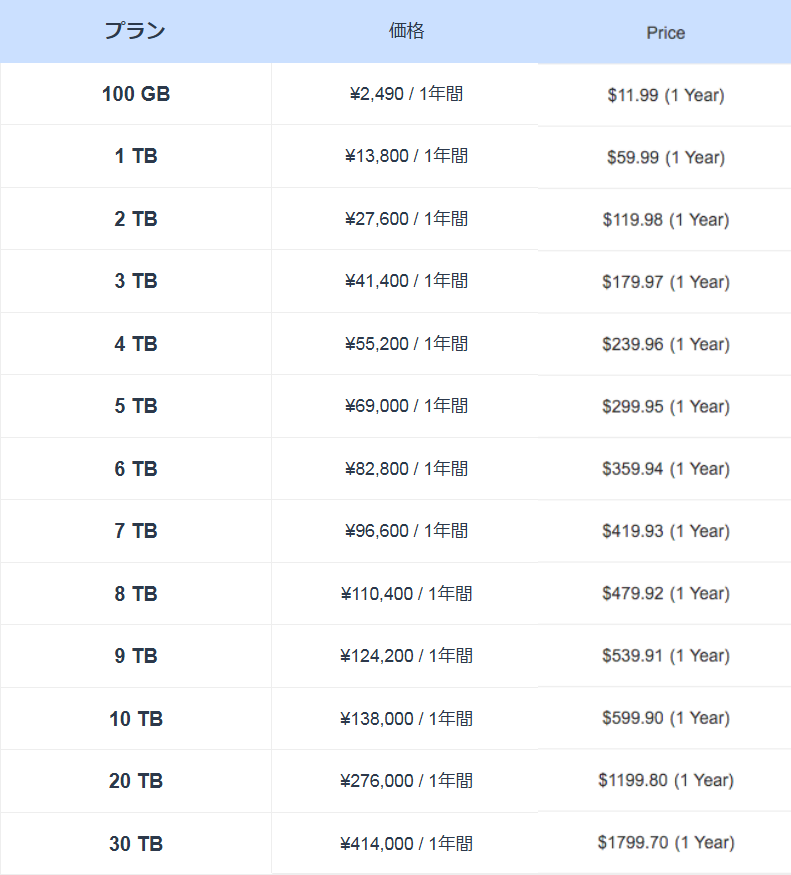
Task: Select the 10 TB plan cell
Action: point(136,719)
